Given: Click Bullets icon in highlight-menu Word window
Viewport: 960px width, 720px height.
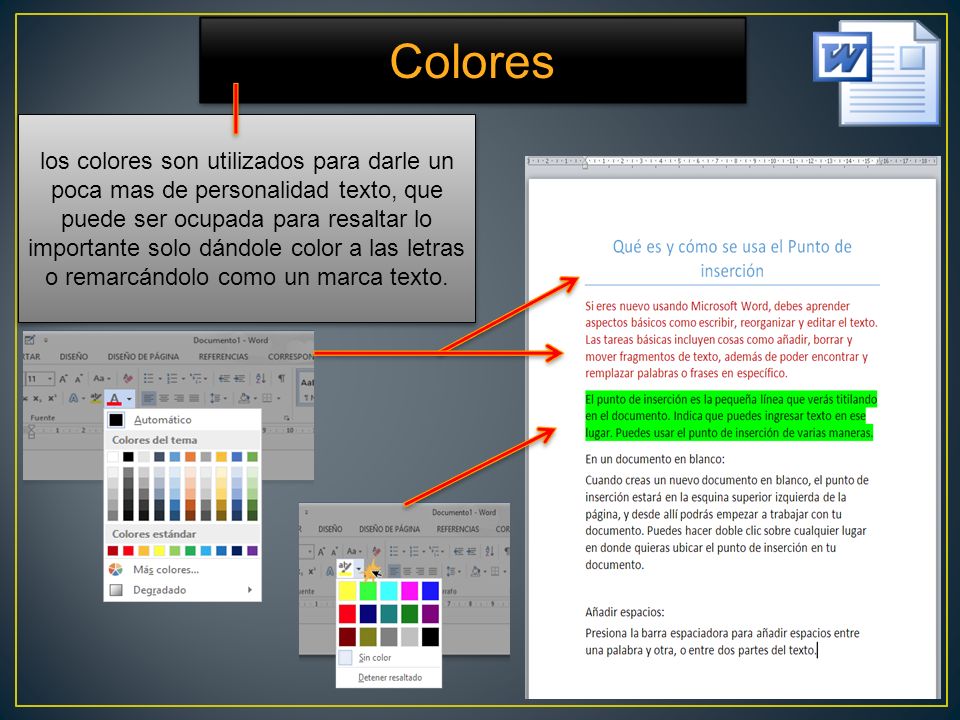Looking at the screenshot, I should (x=394, y=551).
